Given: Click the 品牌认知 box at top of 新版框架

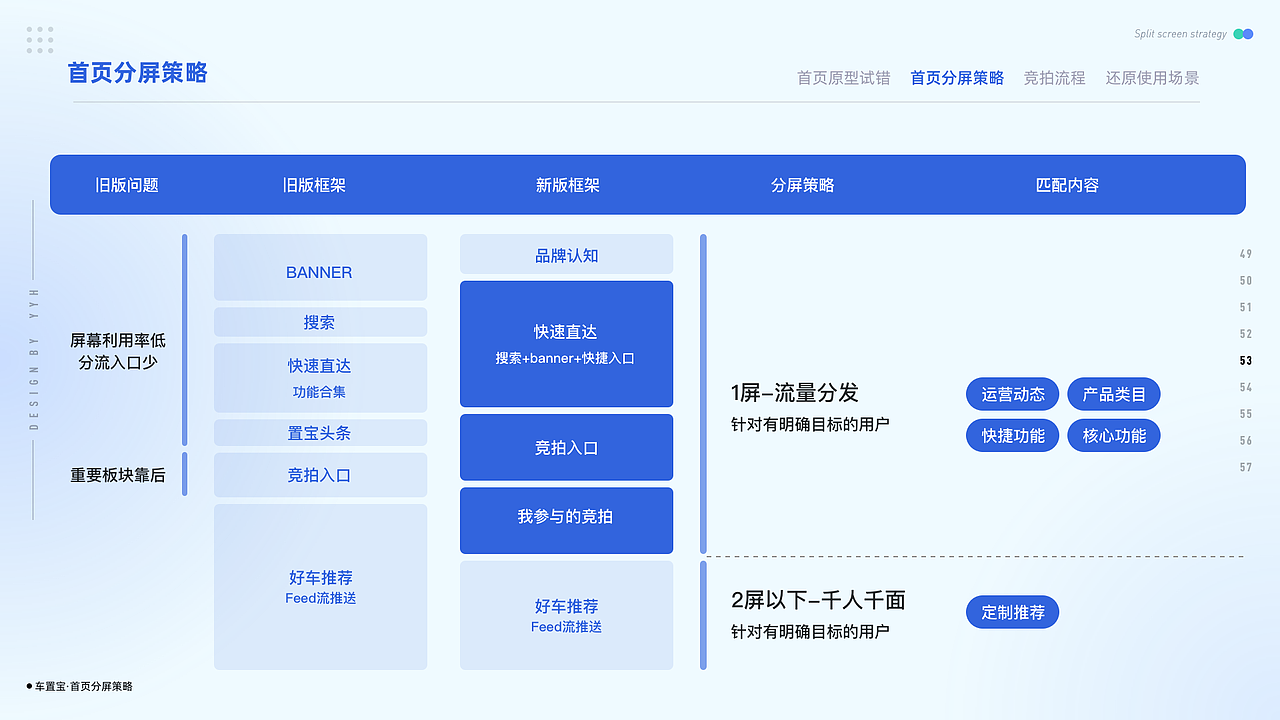Looking at the screenshot, I should click(x=566, y=254).
